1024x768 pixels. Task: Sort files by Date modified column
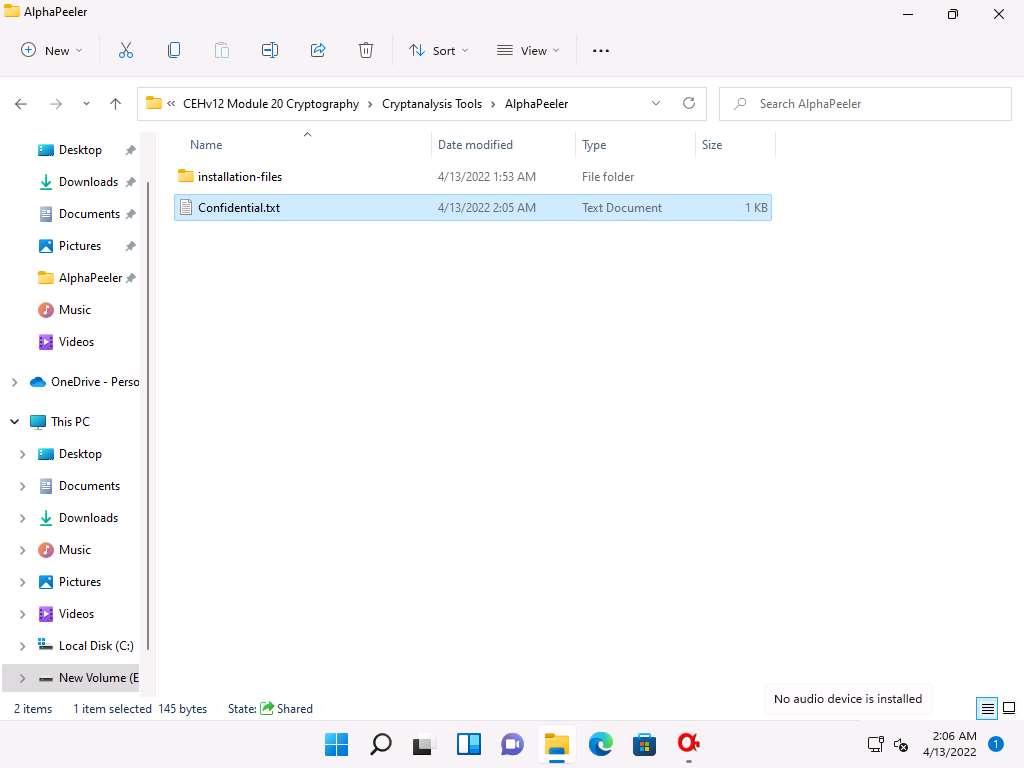click(x=475, y=145)
